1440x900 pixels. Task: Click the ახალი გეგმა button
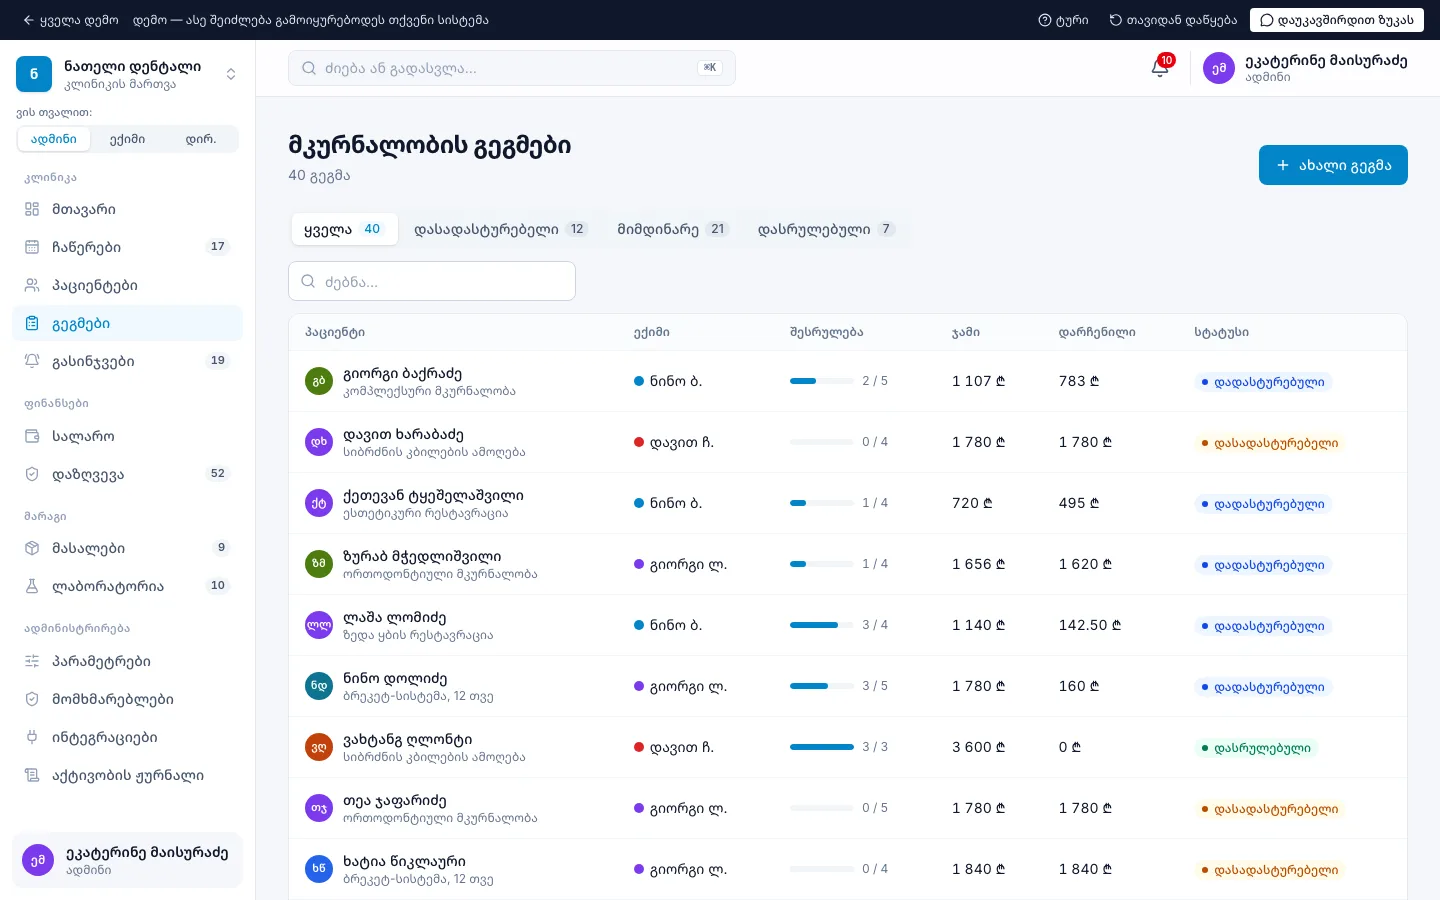(1333, 165)
